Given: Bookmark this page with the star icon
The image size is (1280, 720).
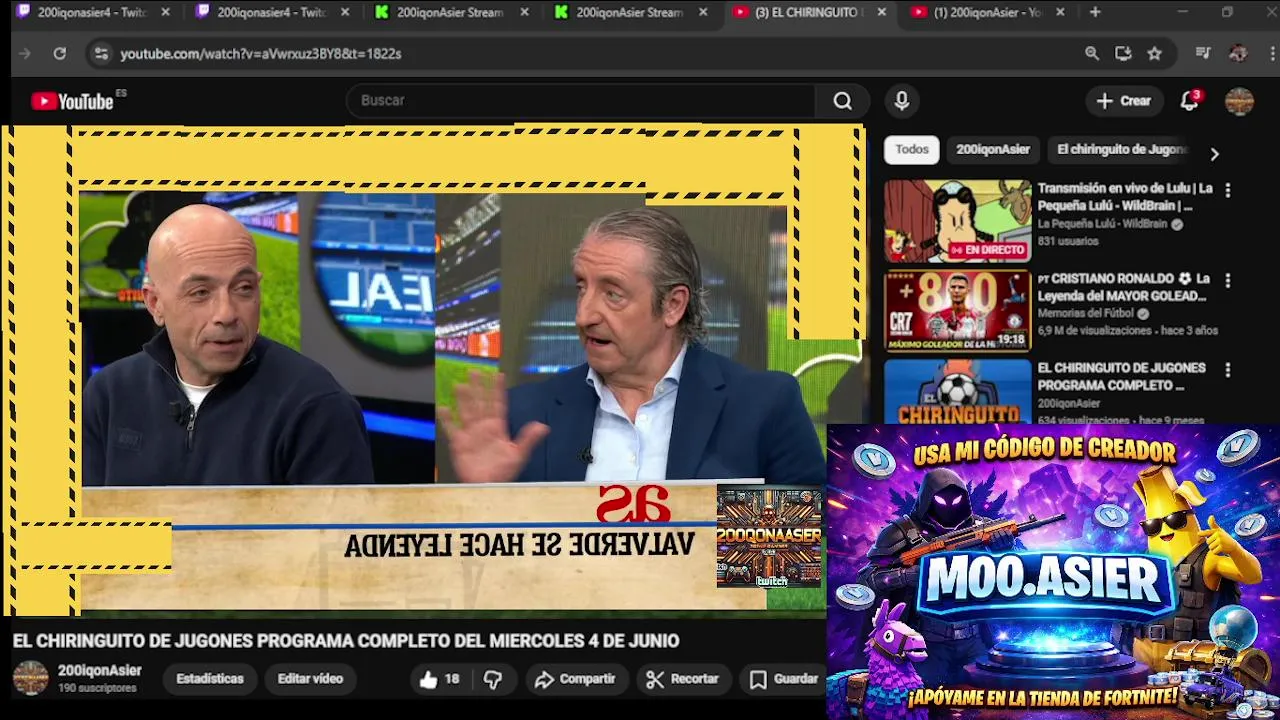Looking at the screenshot, I should coord(1155,54).
